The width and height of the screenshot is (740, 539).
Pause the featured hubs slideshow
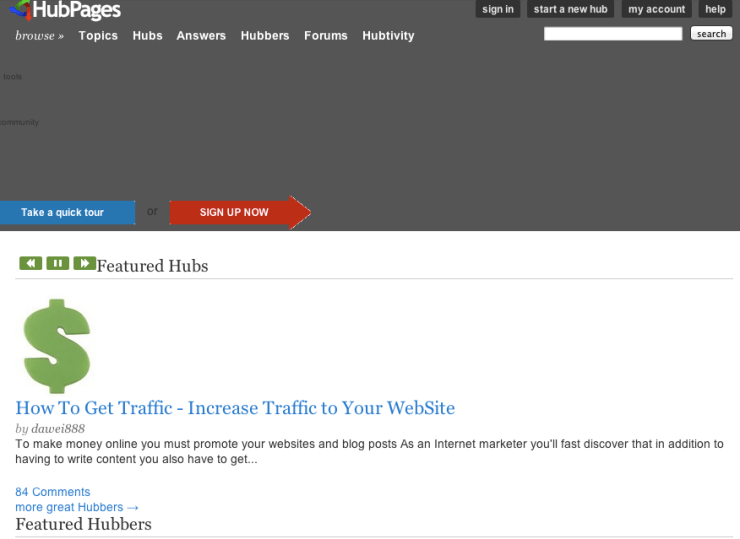click(x=57, y=264)
